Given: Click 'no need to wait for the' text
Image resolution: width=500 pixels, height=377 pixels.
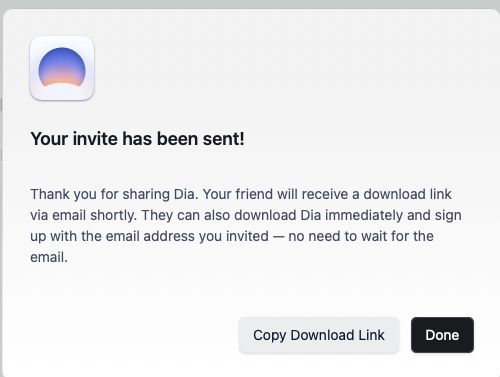Looking at the screenshot, I should (x=361, y=236).
